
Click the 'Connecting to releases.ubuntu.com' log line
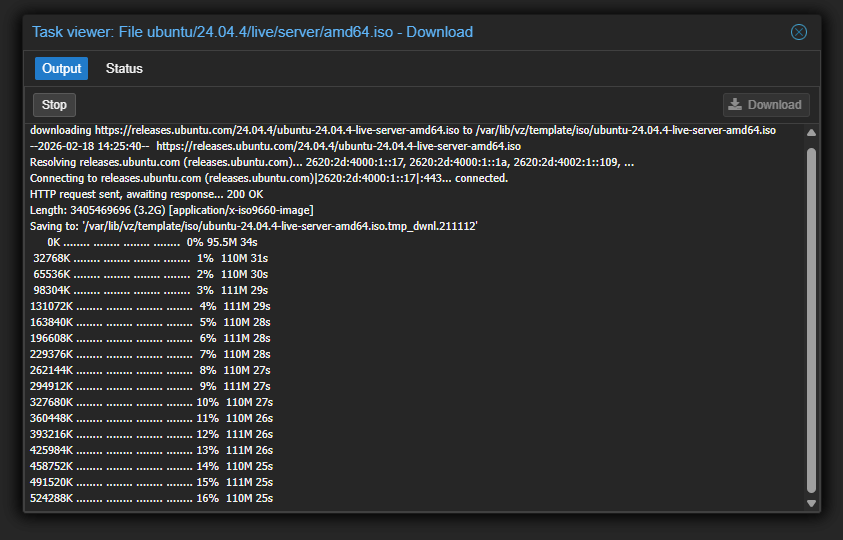click(269, 178)
